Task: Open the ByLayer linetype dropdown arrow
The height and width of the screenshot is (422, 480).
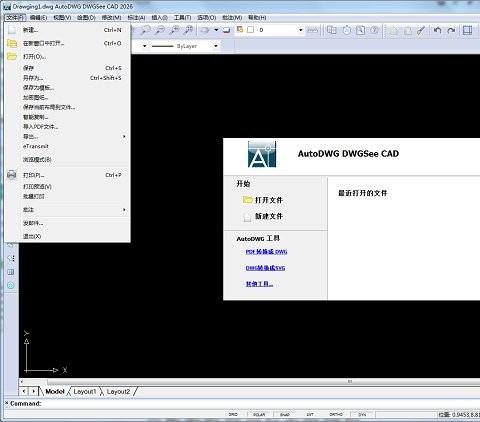Action: coord(216,46)
